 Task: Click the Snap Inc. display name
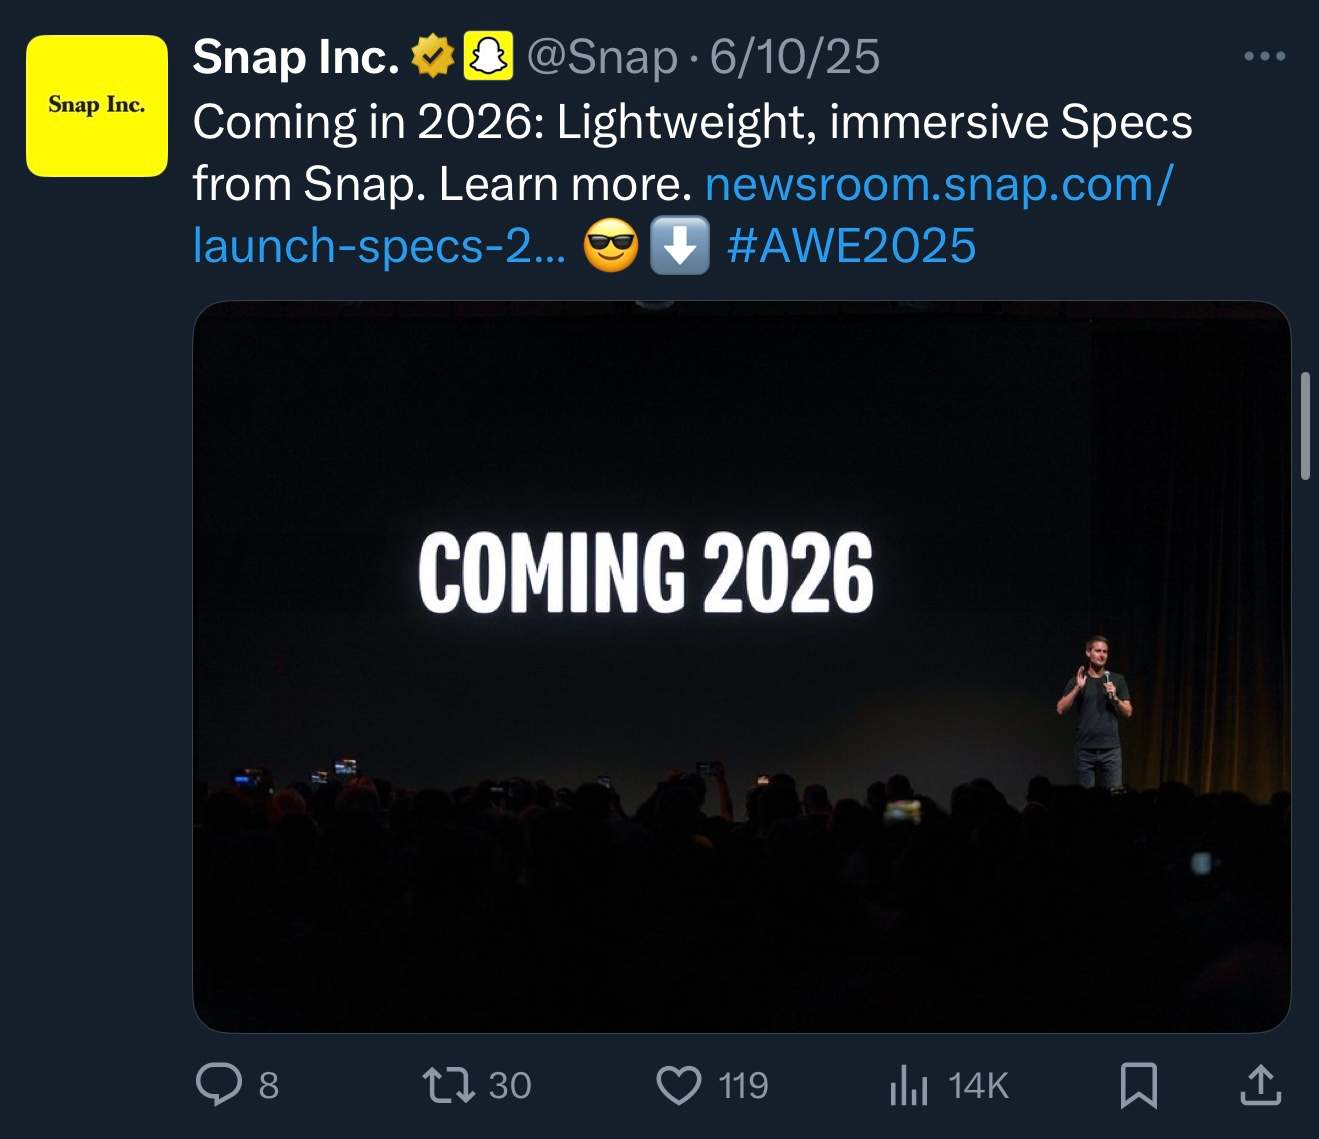(295, 57)
